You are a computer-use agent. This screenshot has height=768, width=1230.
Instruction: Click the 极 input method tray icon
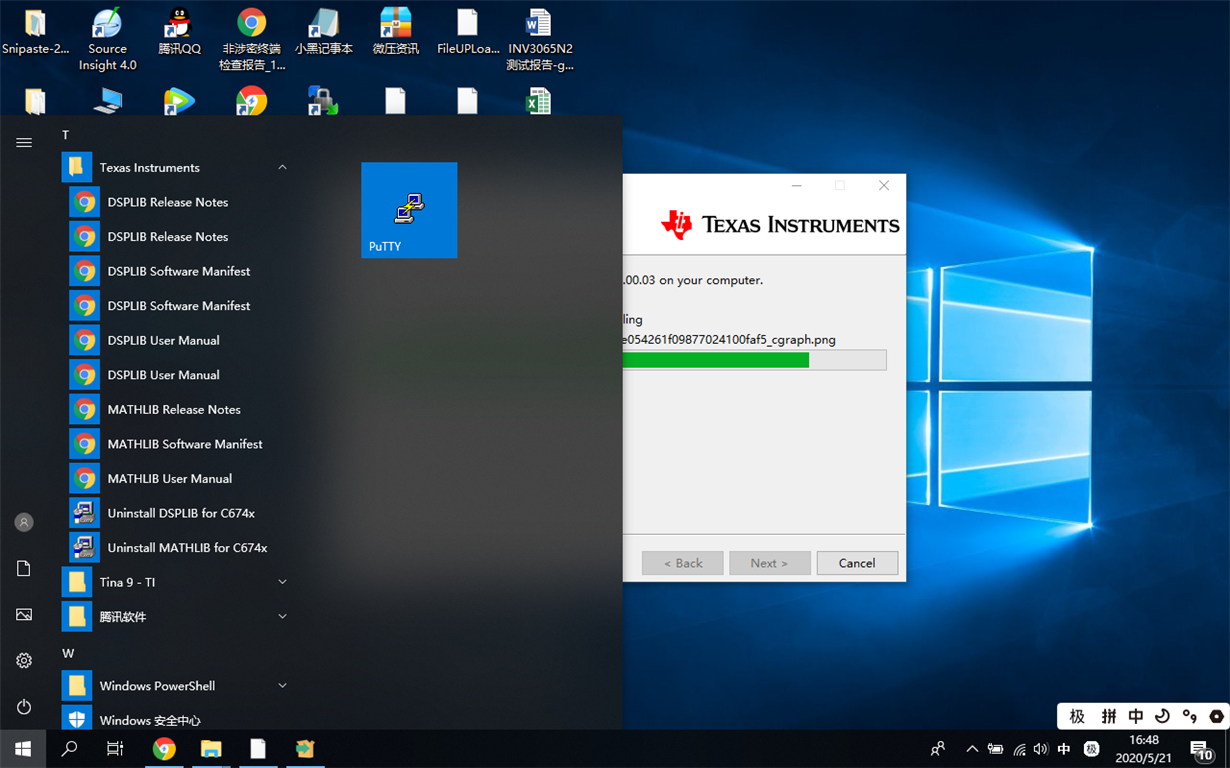1092,749
